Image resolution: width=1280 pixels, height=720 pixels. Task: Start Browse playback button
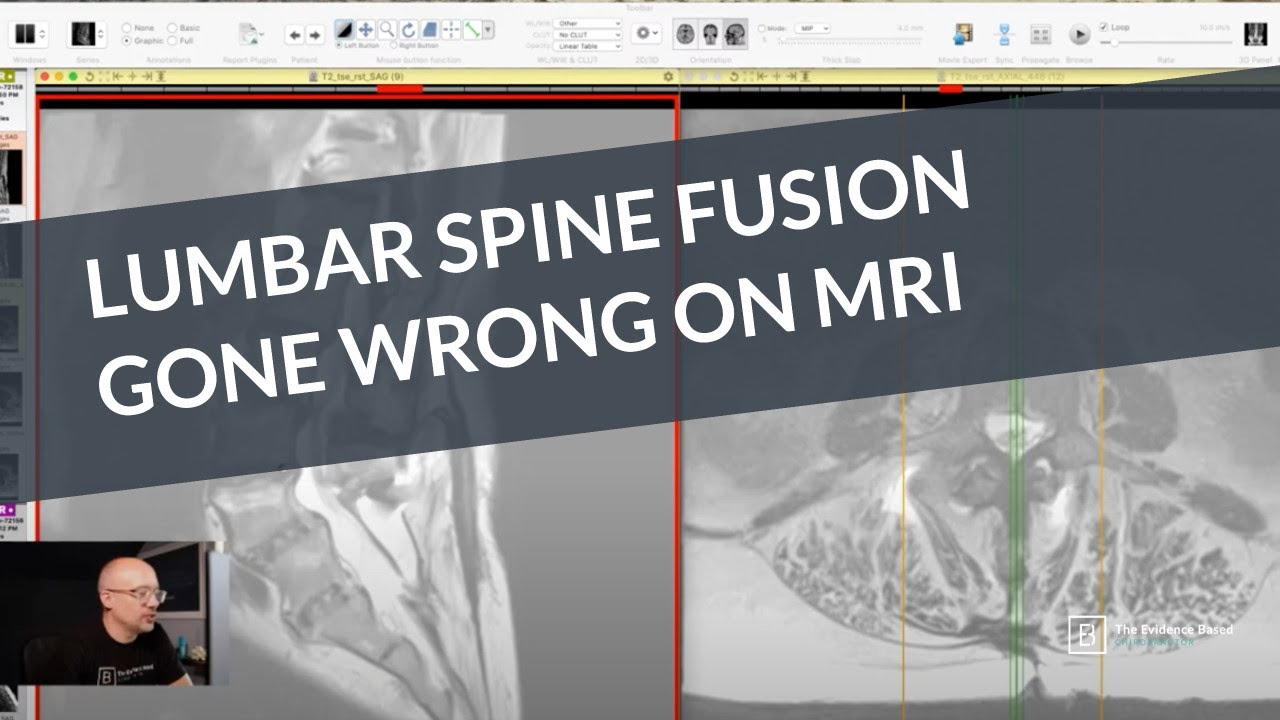tap(1079, 35)
